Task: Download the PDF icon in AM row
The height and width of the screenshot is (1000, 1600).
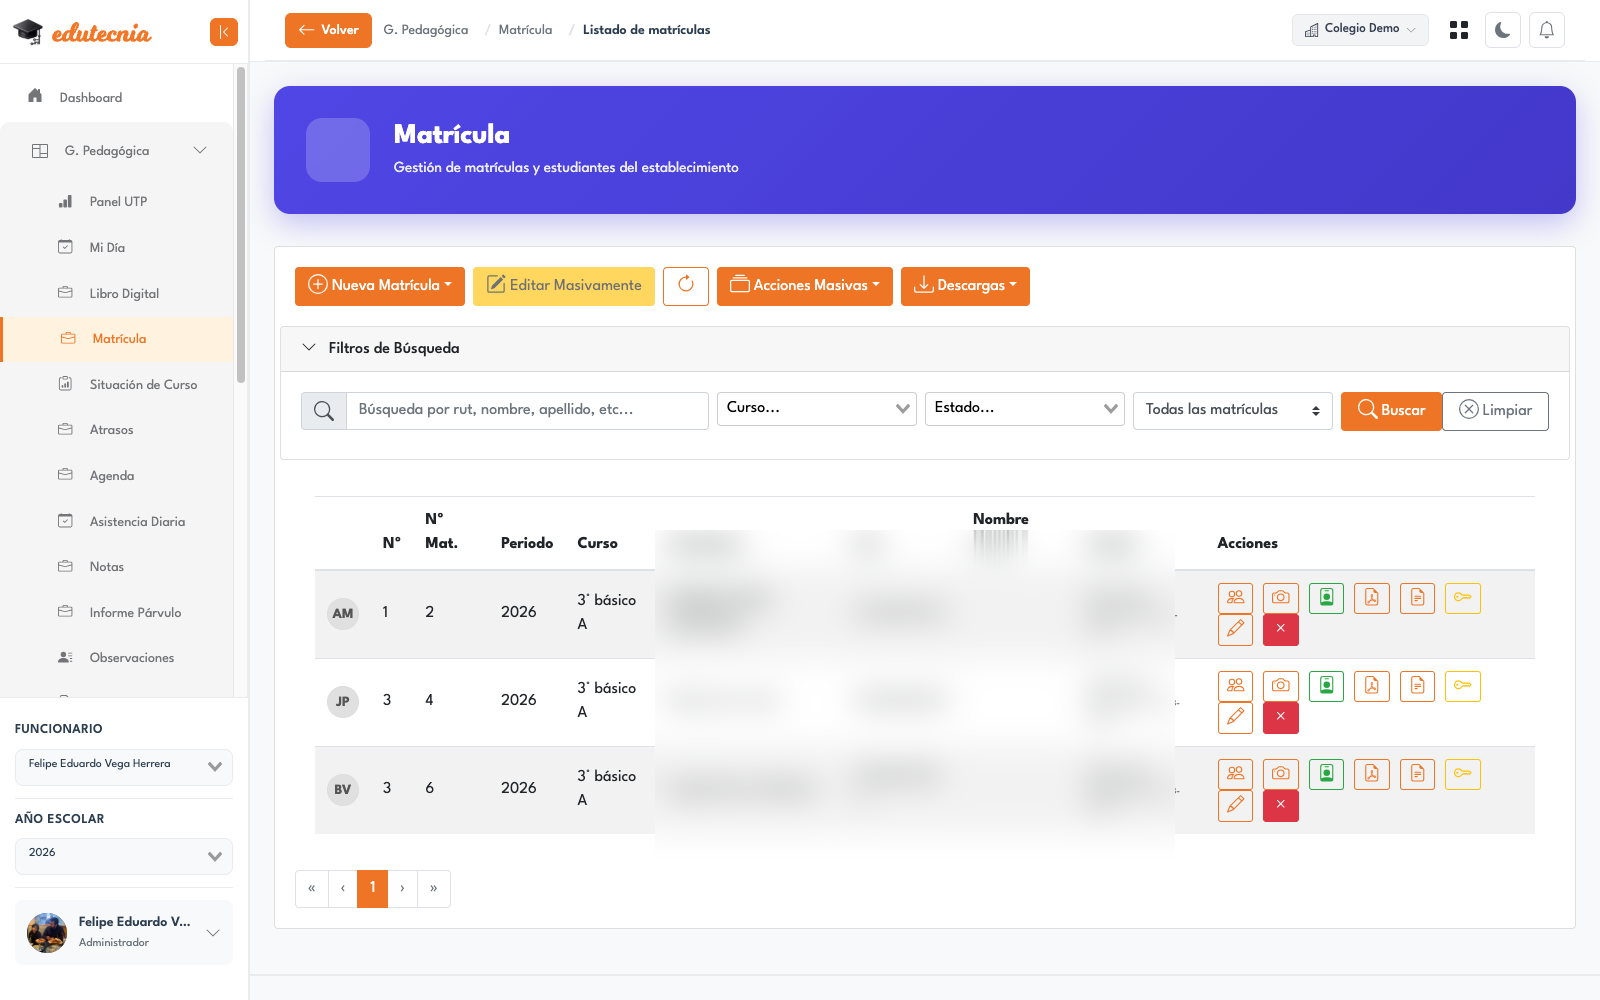Action: [1372, 598]
